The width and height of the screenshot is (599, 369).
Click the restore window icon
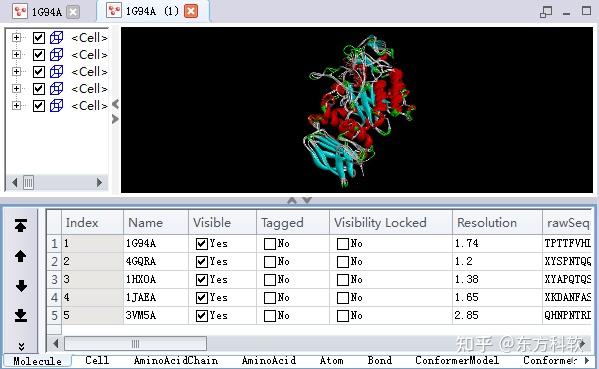point(546,12)
